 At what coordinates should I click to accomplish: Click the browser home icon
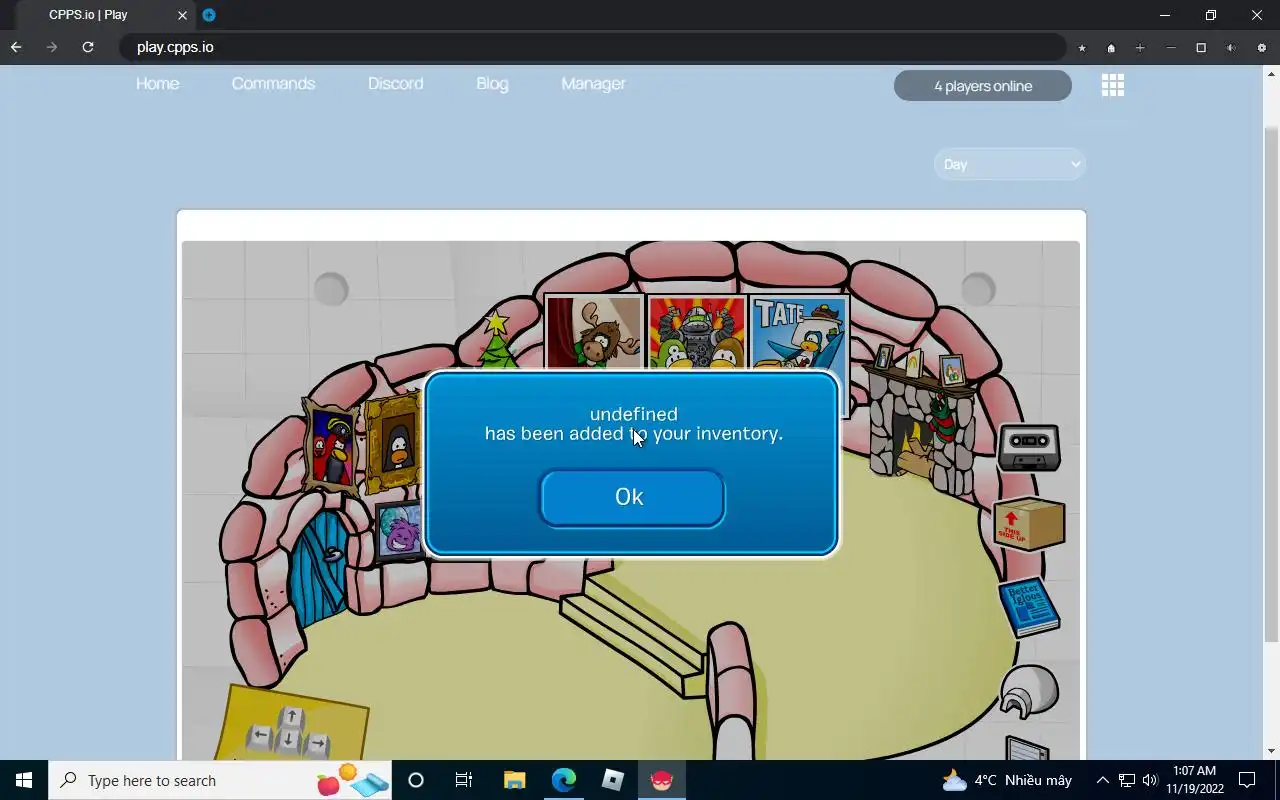[x=1111, y=48]
